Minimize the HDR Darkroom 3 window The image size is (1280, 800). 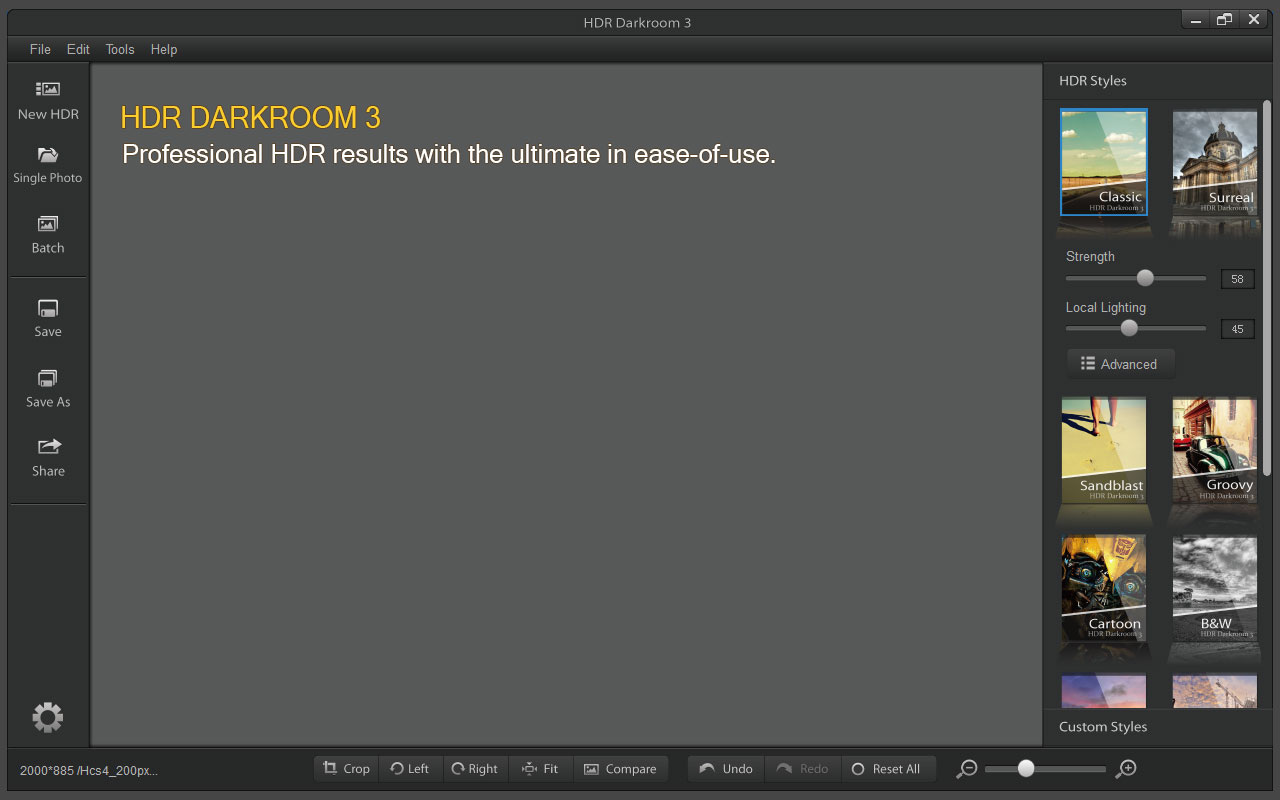1195,19
